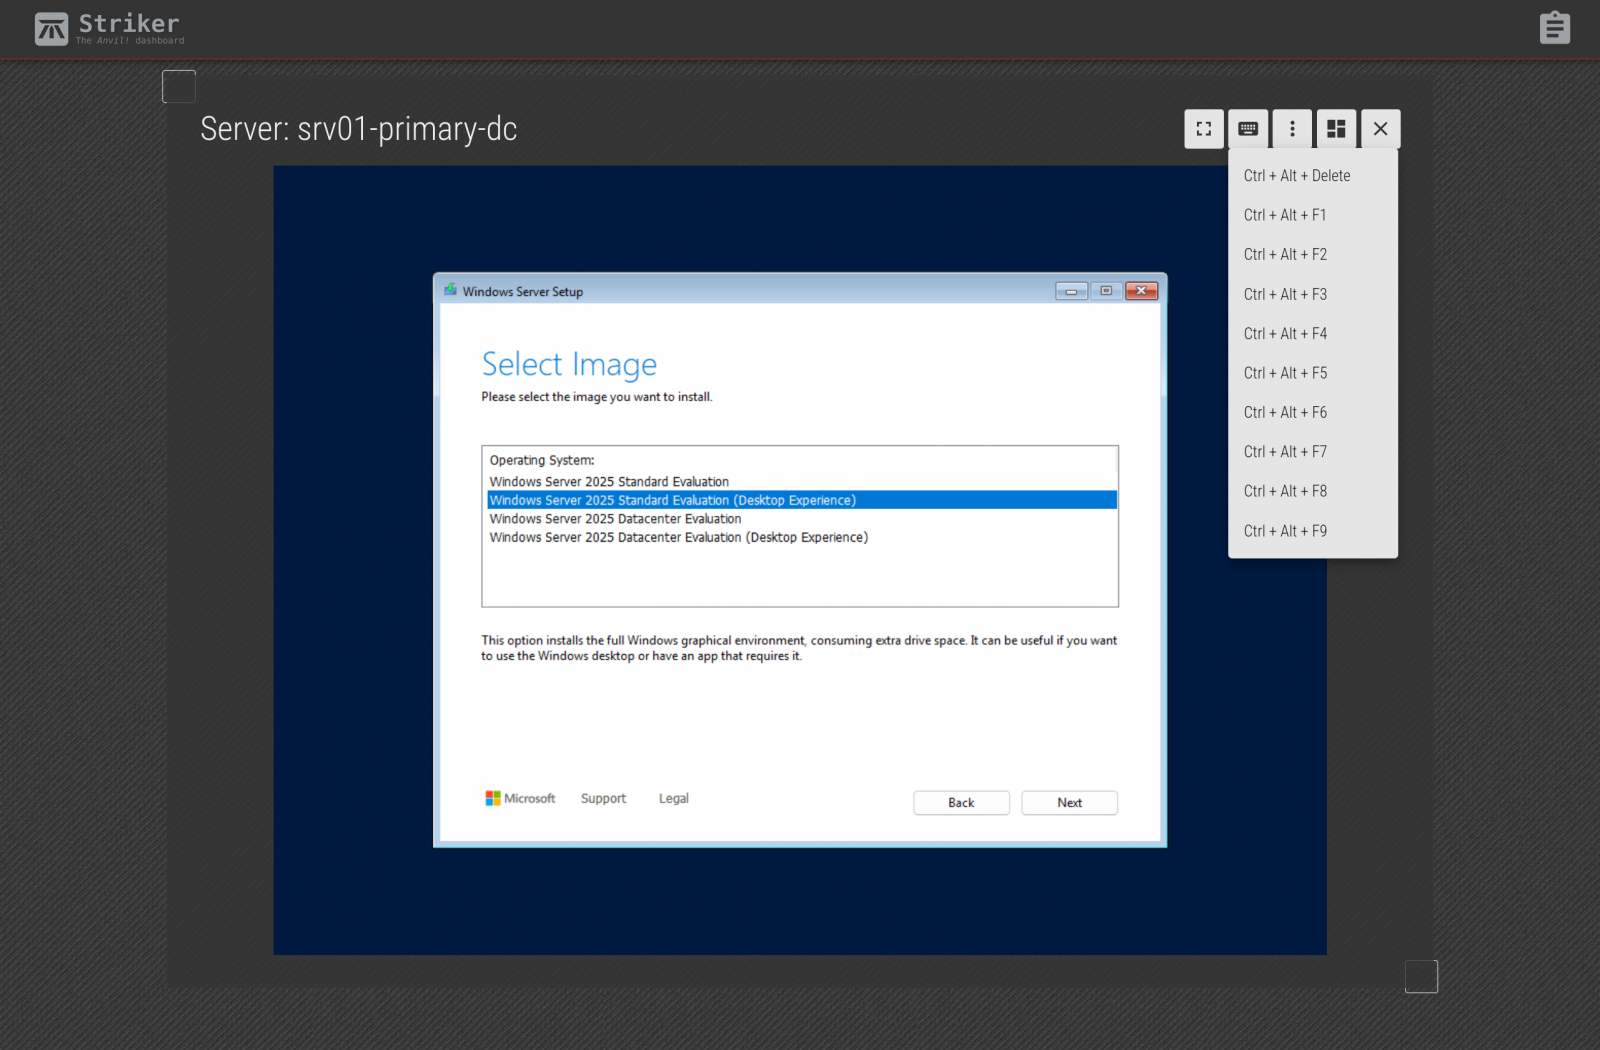
Task: Close the srv01-primary-dc console view
Action: (x=1380, y=129)
